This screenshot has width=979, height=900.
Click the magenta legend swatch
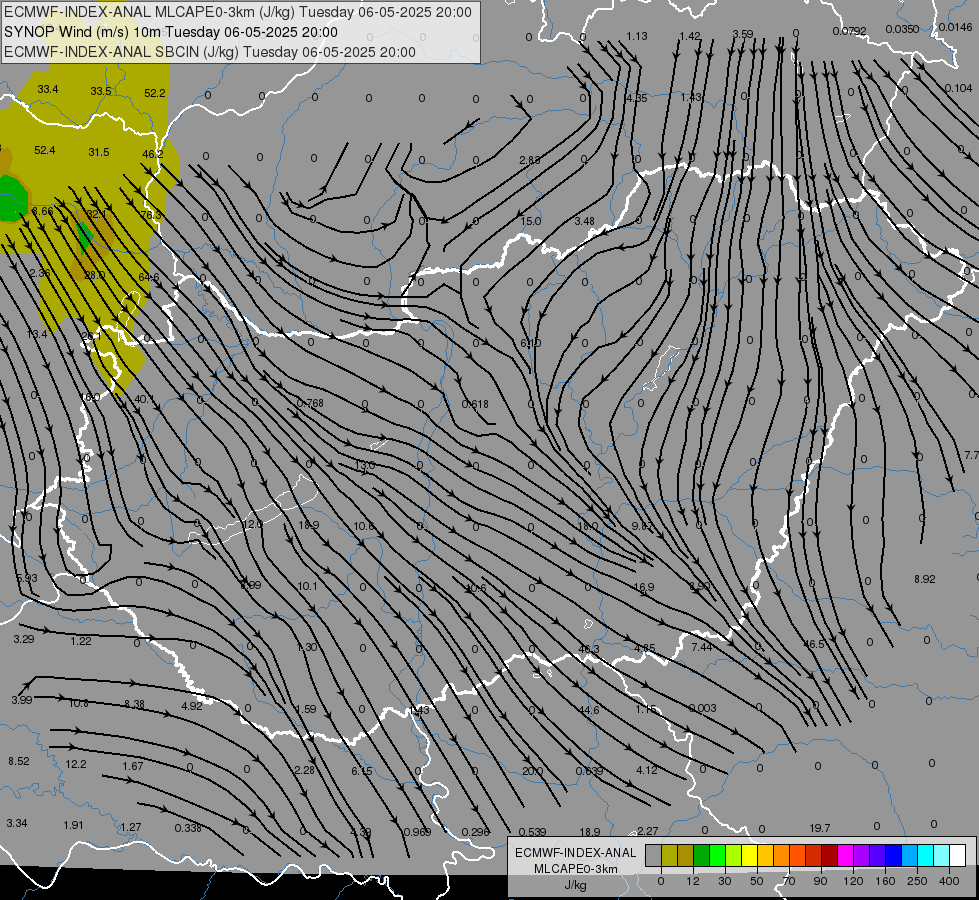click(845, 855)
